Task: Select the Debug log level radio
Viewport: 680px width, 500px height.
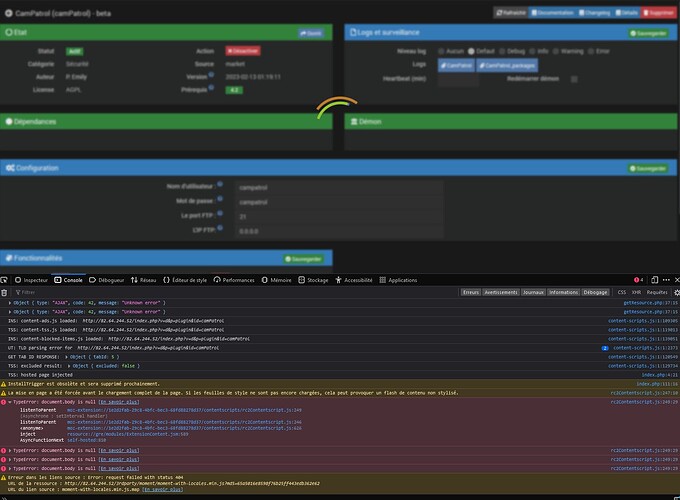Action: pos(502,51)
